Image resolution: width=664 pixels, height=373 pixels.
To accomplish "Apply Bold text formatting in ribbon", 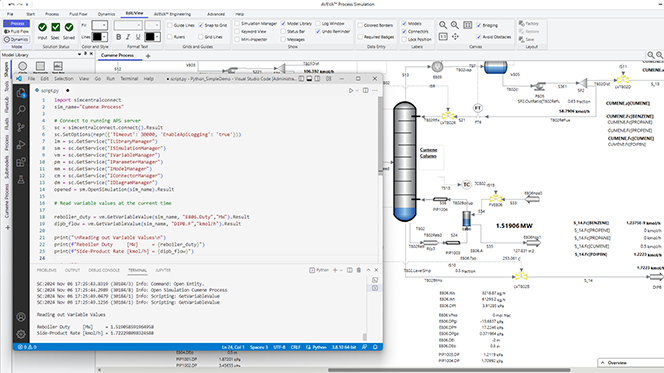I will [119, 37].
